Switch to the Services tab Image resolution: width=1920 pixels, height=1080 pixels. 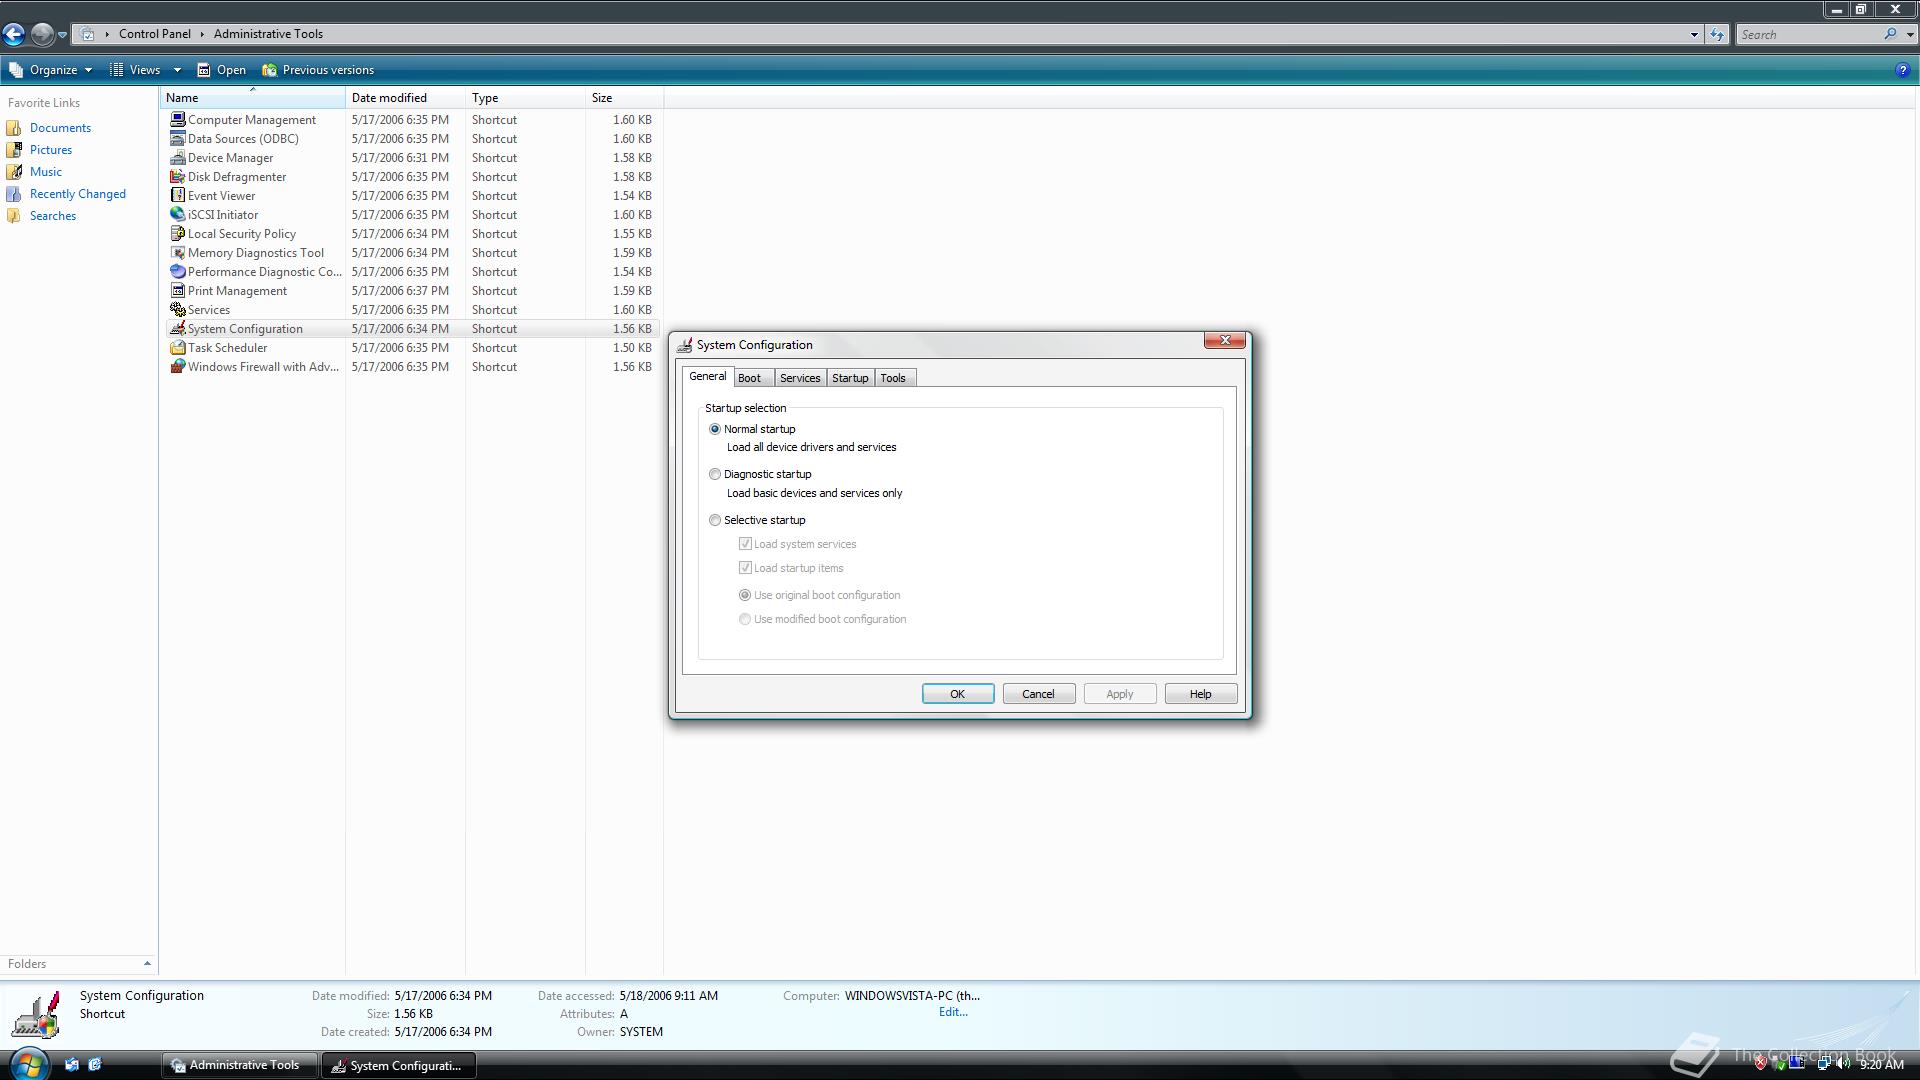(800, 378)
